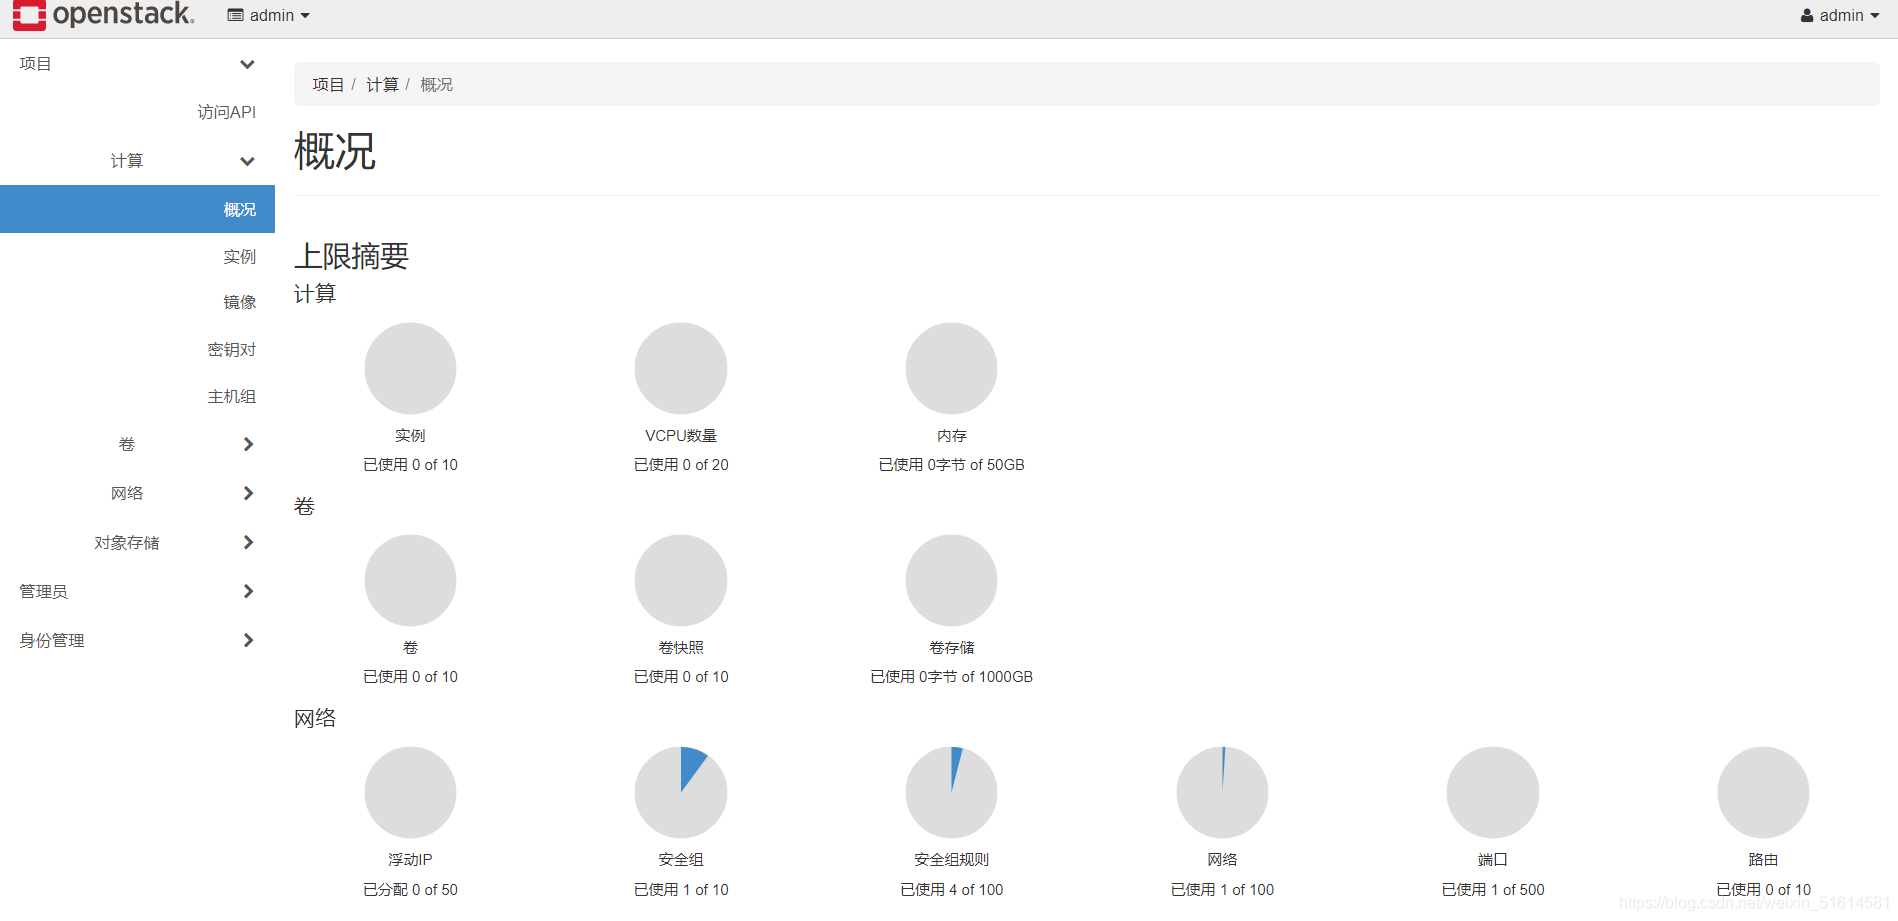Screen dimensions: 1898x921
Task: Click the text 已使用 1 of 100
Action: coord(1222,890)
